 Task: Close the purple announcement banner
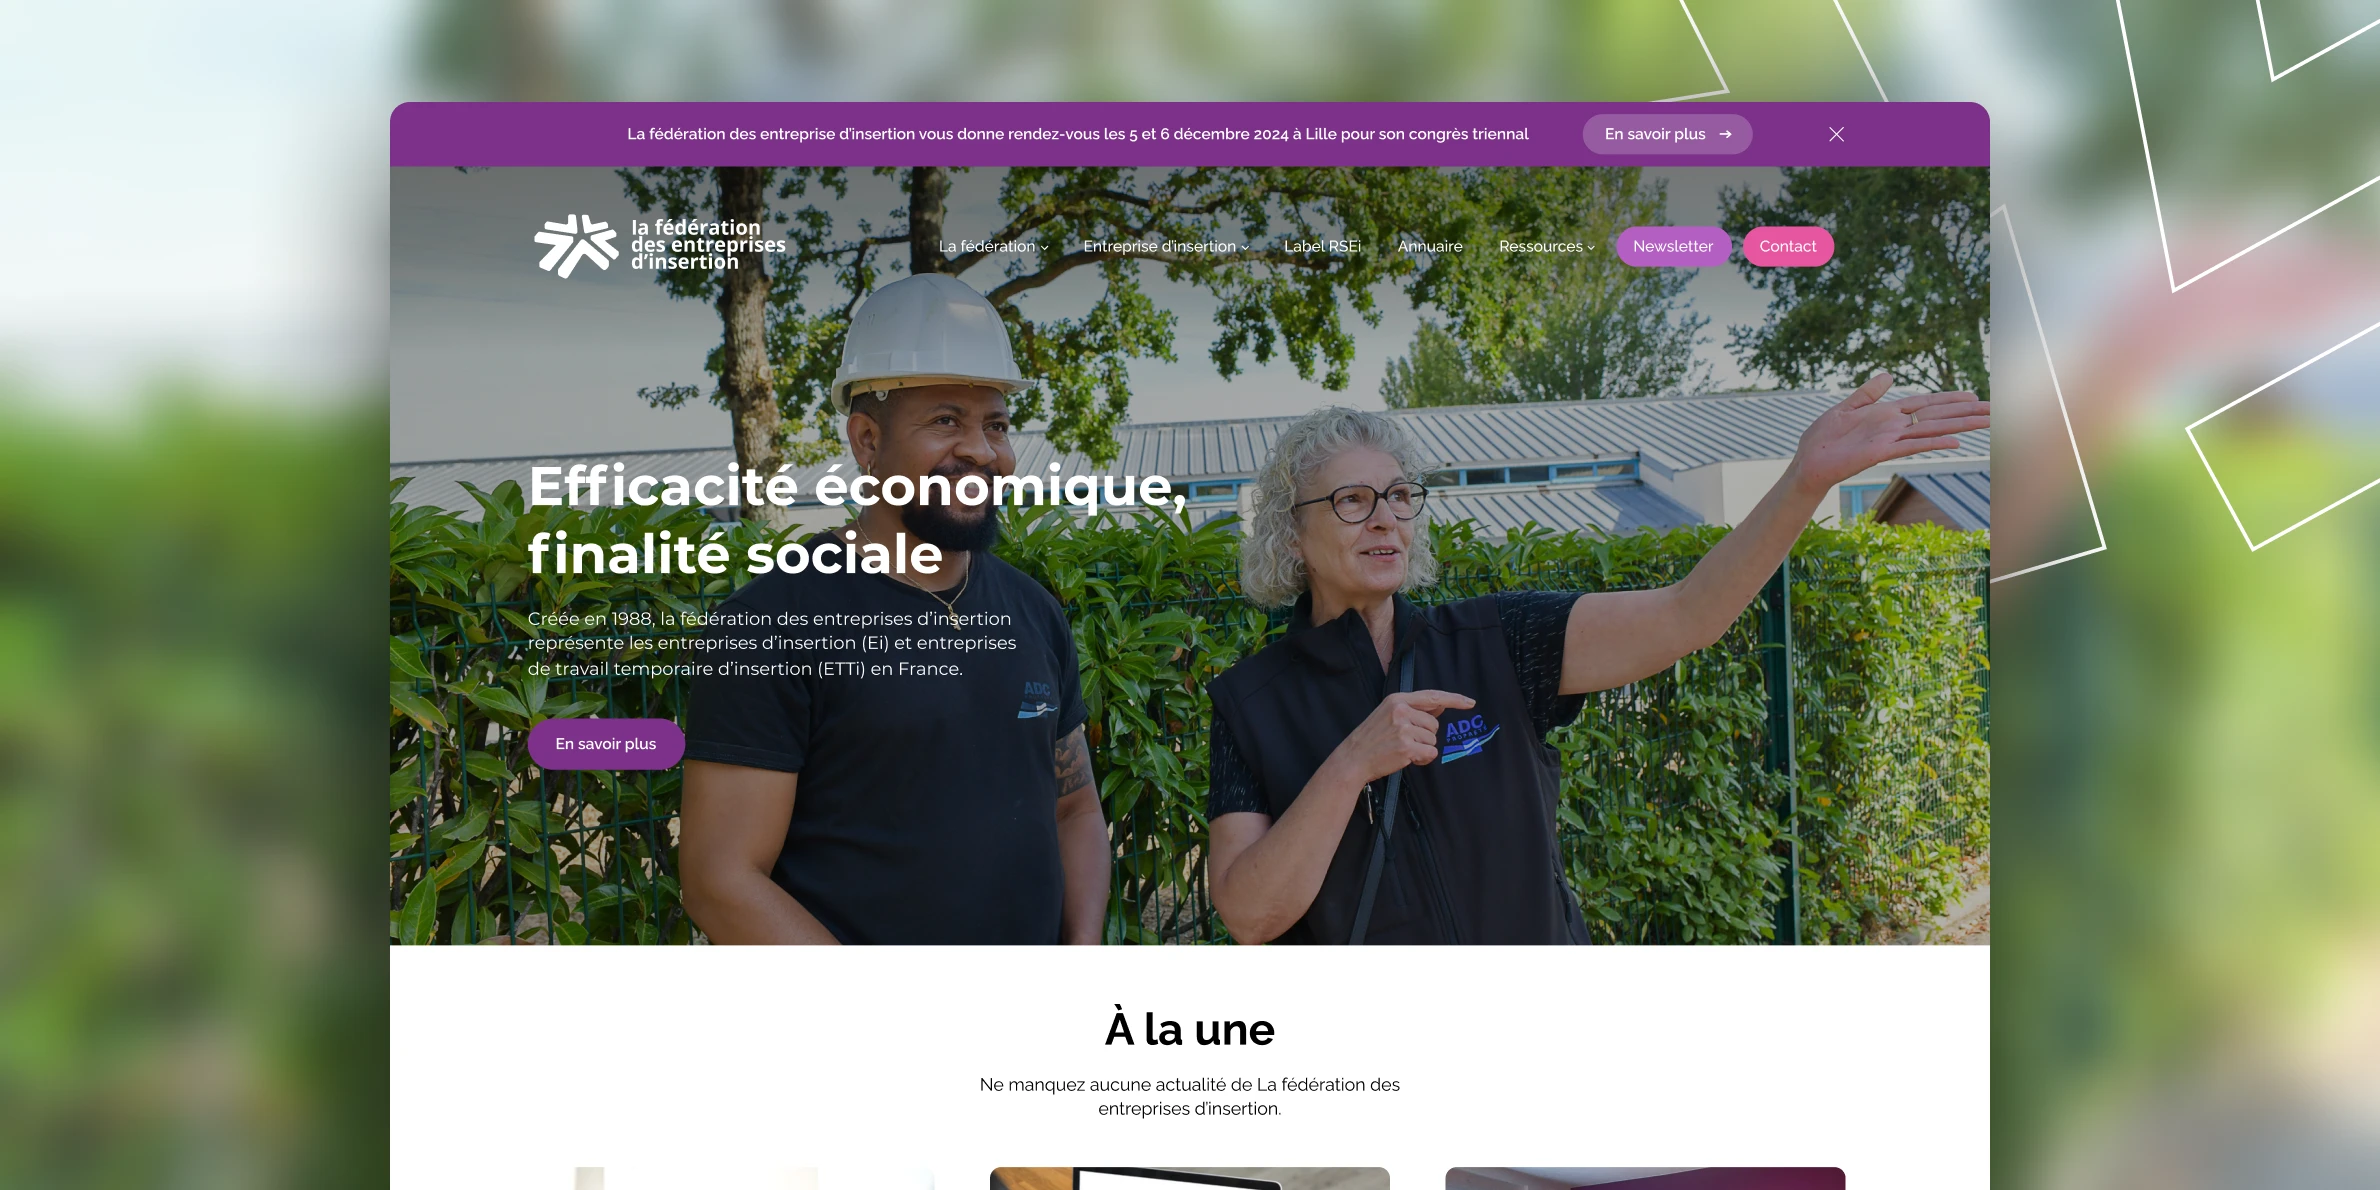(1836, 134)
